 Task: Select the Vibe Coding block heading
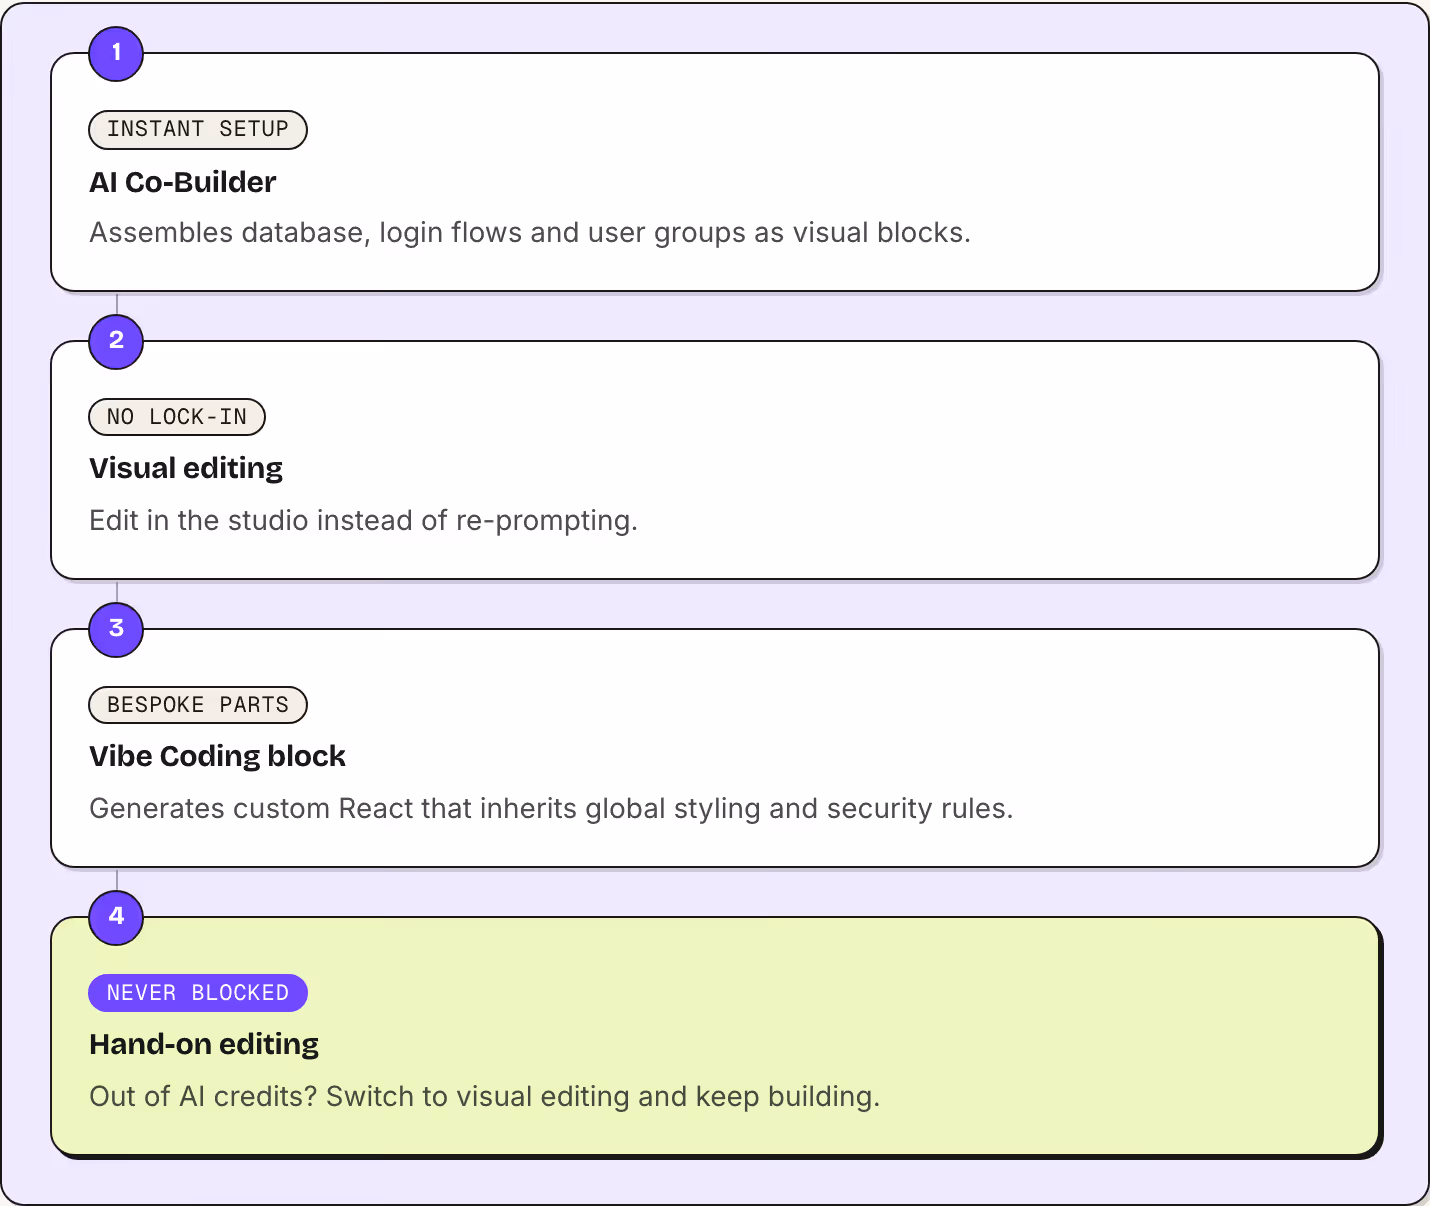(217, 757)
